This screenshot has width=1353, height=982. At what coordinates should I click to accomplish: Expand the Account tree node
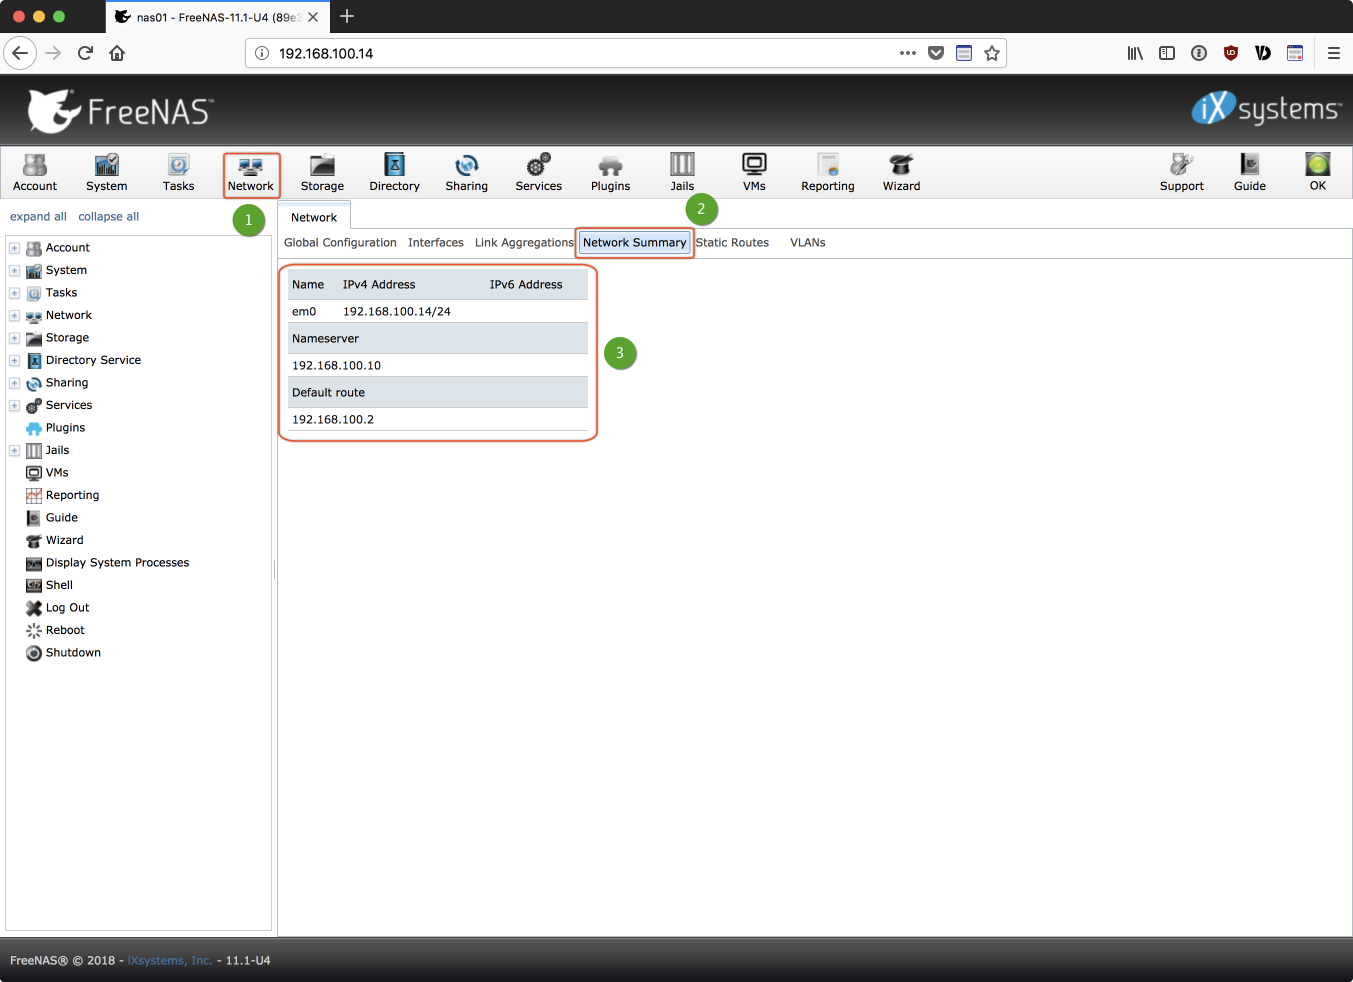click(14, 248)
